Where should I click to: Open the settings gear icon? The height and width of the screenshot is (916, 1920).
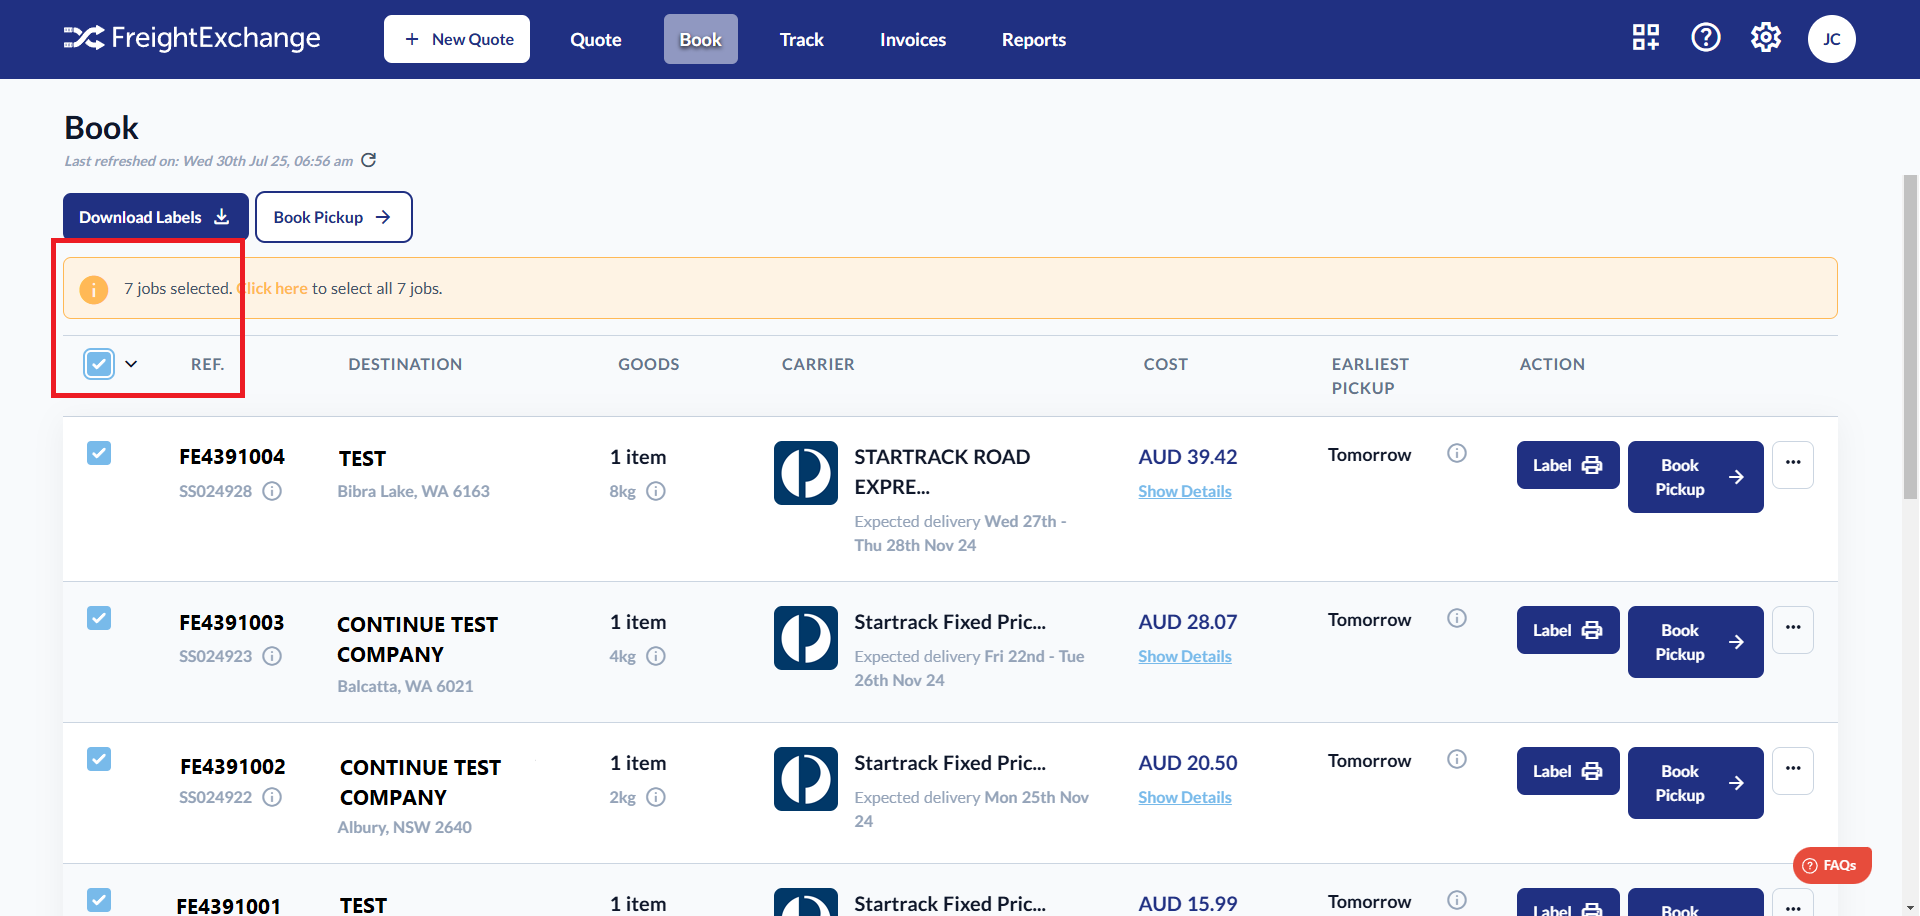[x=1766, y=38]
